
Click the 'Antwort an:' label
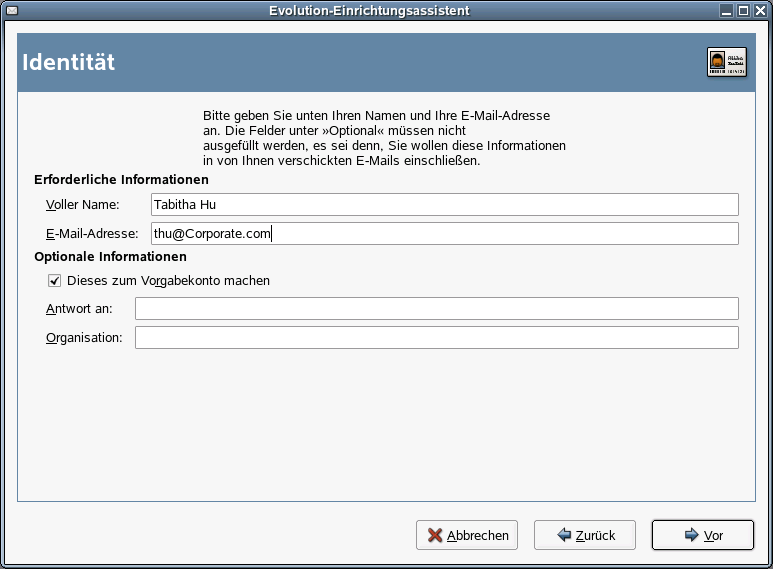pyautogui.click(x=79, y=309)
